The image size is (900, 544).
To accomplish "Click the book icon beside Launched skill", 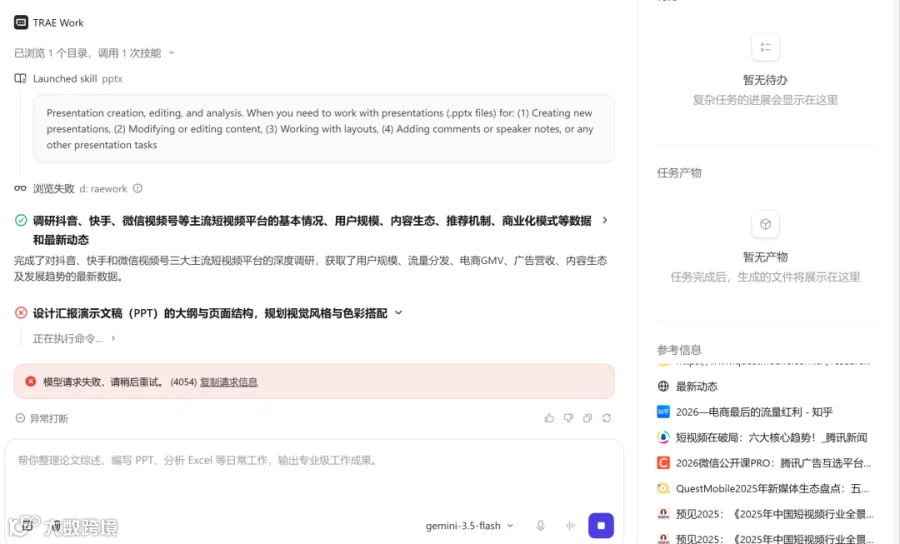I will pyautogui.click(x=21, y=79).
